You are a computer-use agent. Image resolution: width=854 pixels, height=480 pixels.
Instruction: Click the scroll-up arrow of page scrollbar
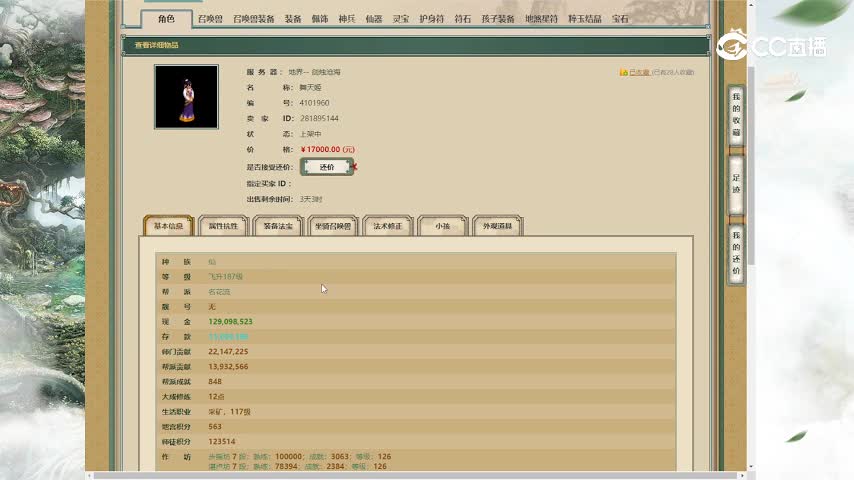(751, 4)
